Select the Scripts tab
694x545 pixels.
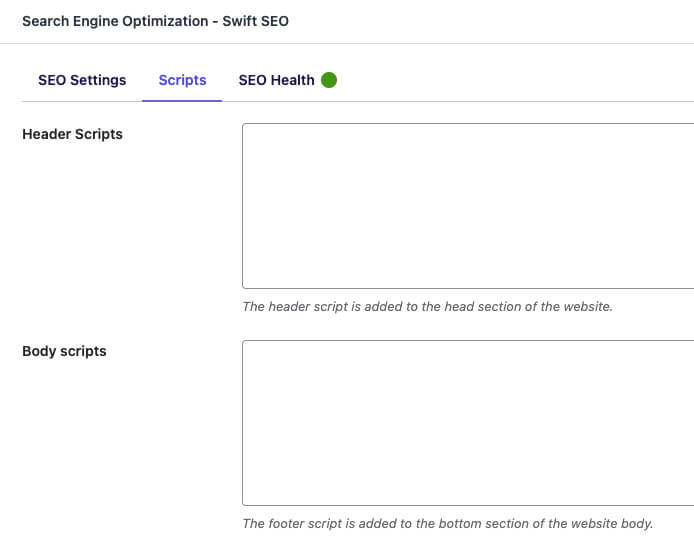182,80
